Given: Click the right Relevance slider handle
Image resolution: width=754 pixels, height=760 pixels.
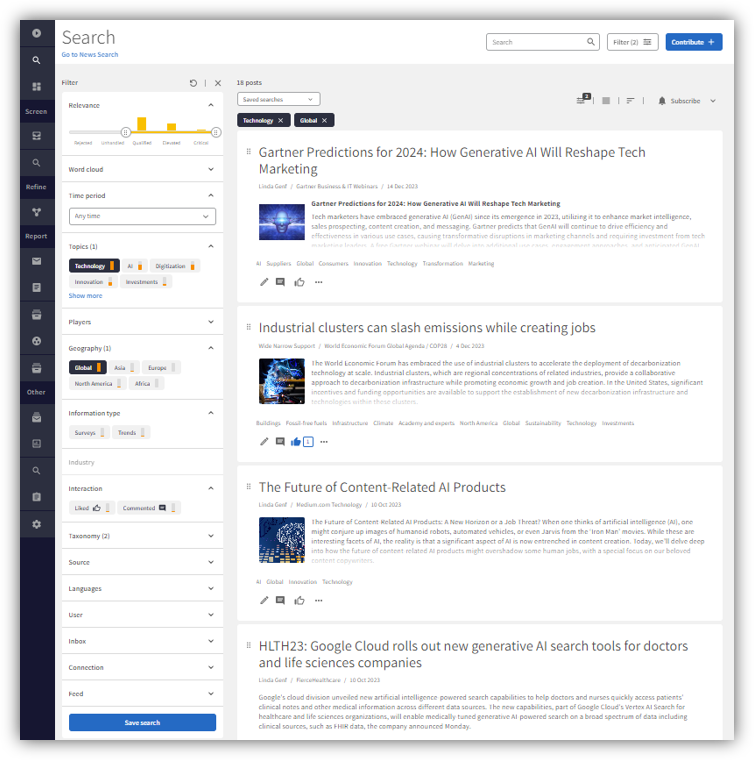Looking at the screenshot, I should (216, 132).
